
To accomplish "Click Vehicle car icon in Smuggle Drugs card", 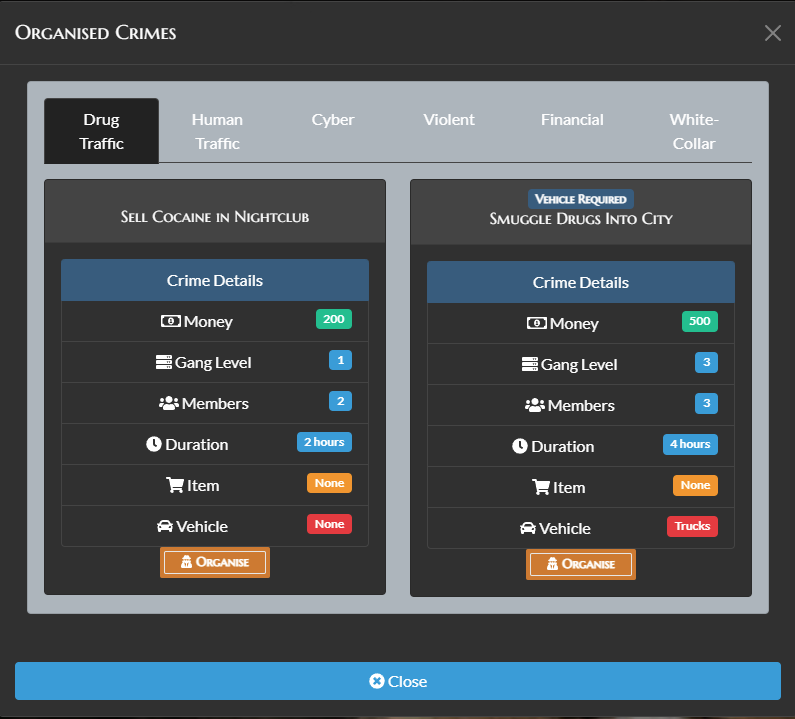I will [x=528, y=528].
